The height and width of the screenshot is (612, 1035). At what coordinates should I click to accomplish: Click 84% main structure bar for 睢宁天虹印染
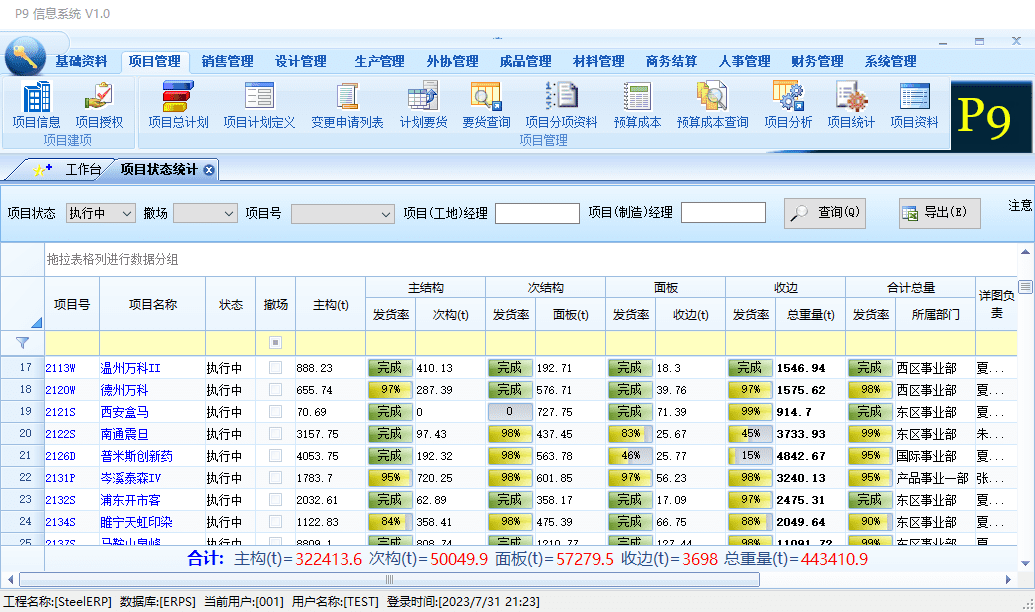tap(390, 522)
